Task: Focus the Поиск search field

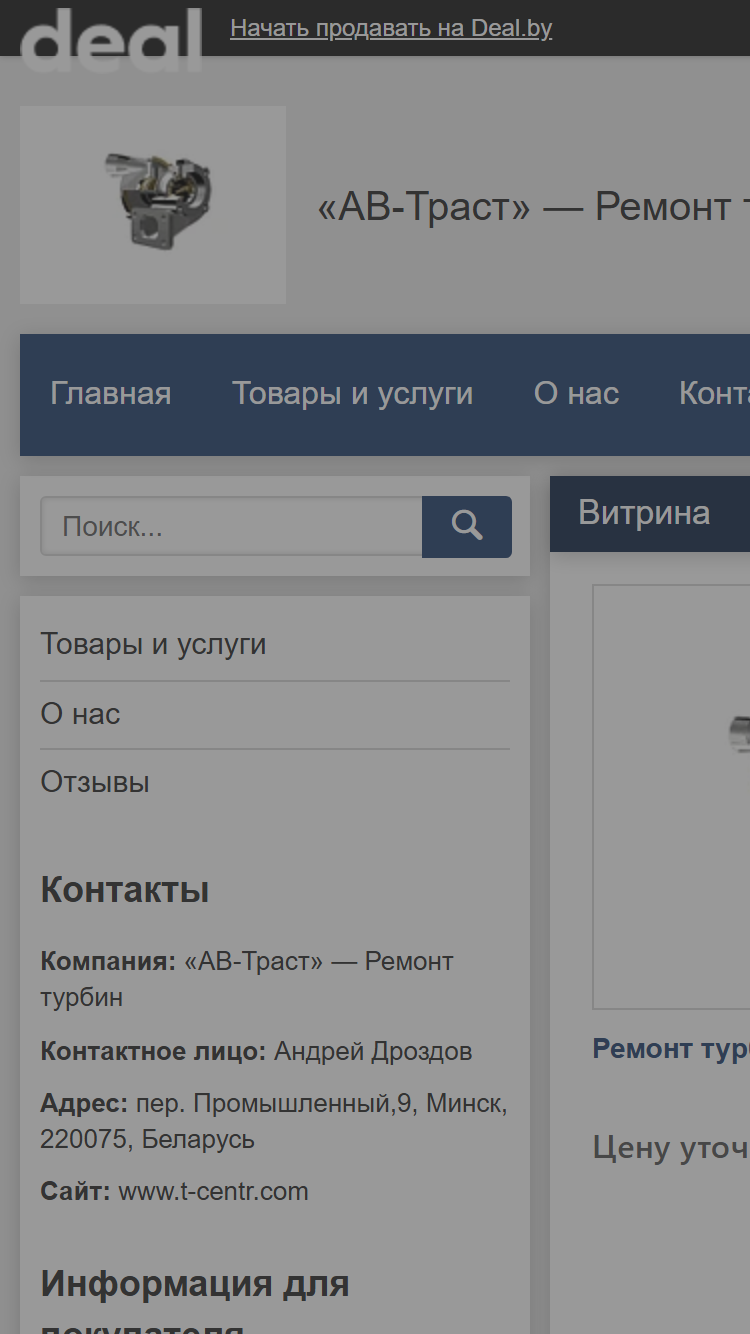Action: (x=231, y=526)
